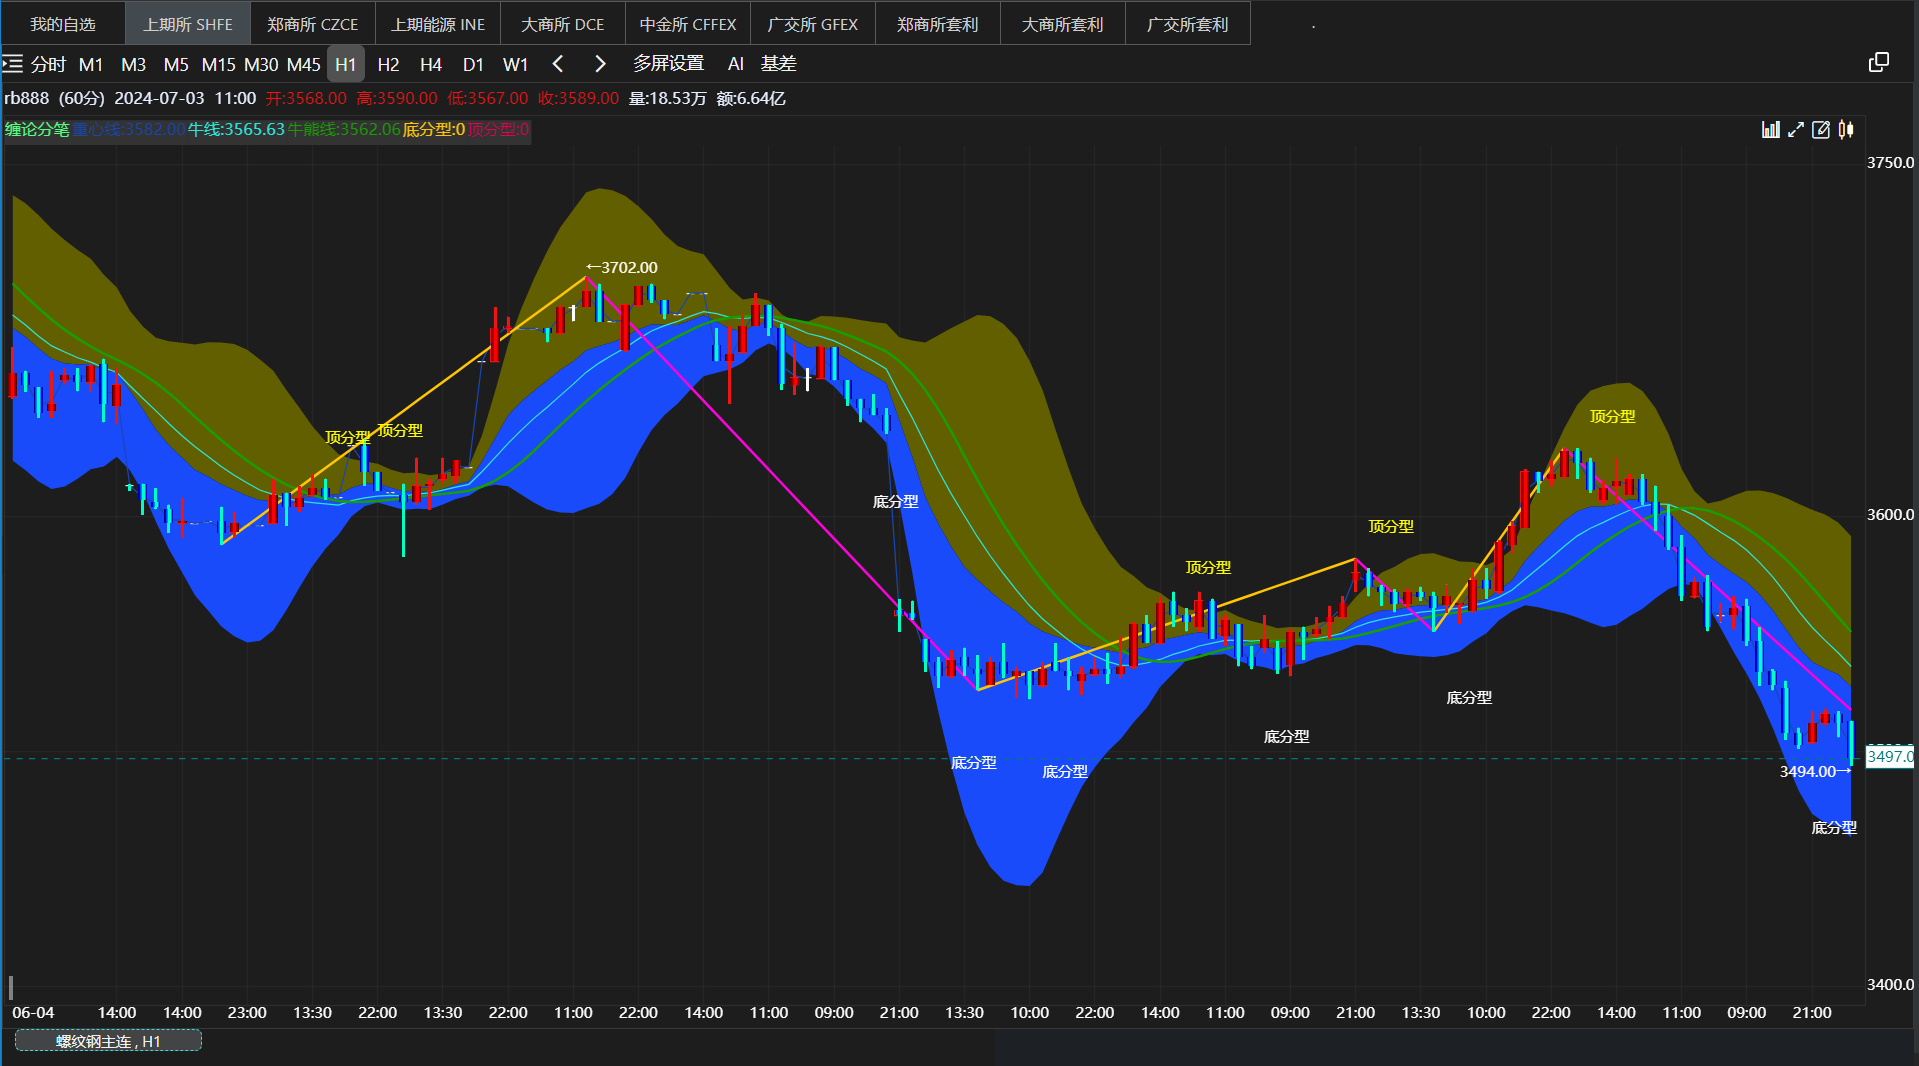Click 底分型 label at chart bottom-right

pos(1834,828)
